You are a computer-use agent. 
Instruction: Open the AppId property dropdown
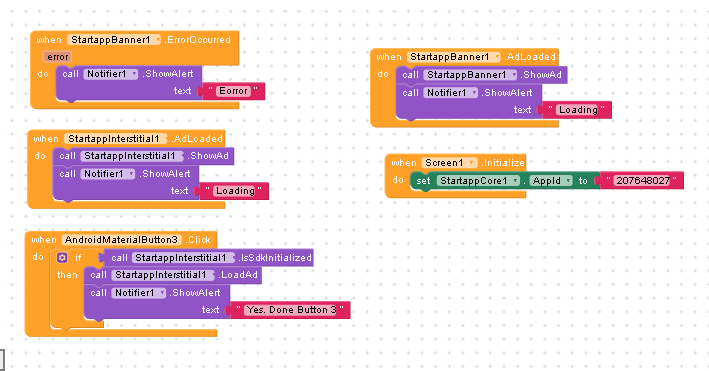(x=551, y=181)
